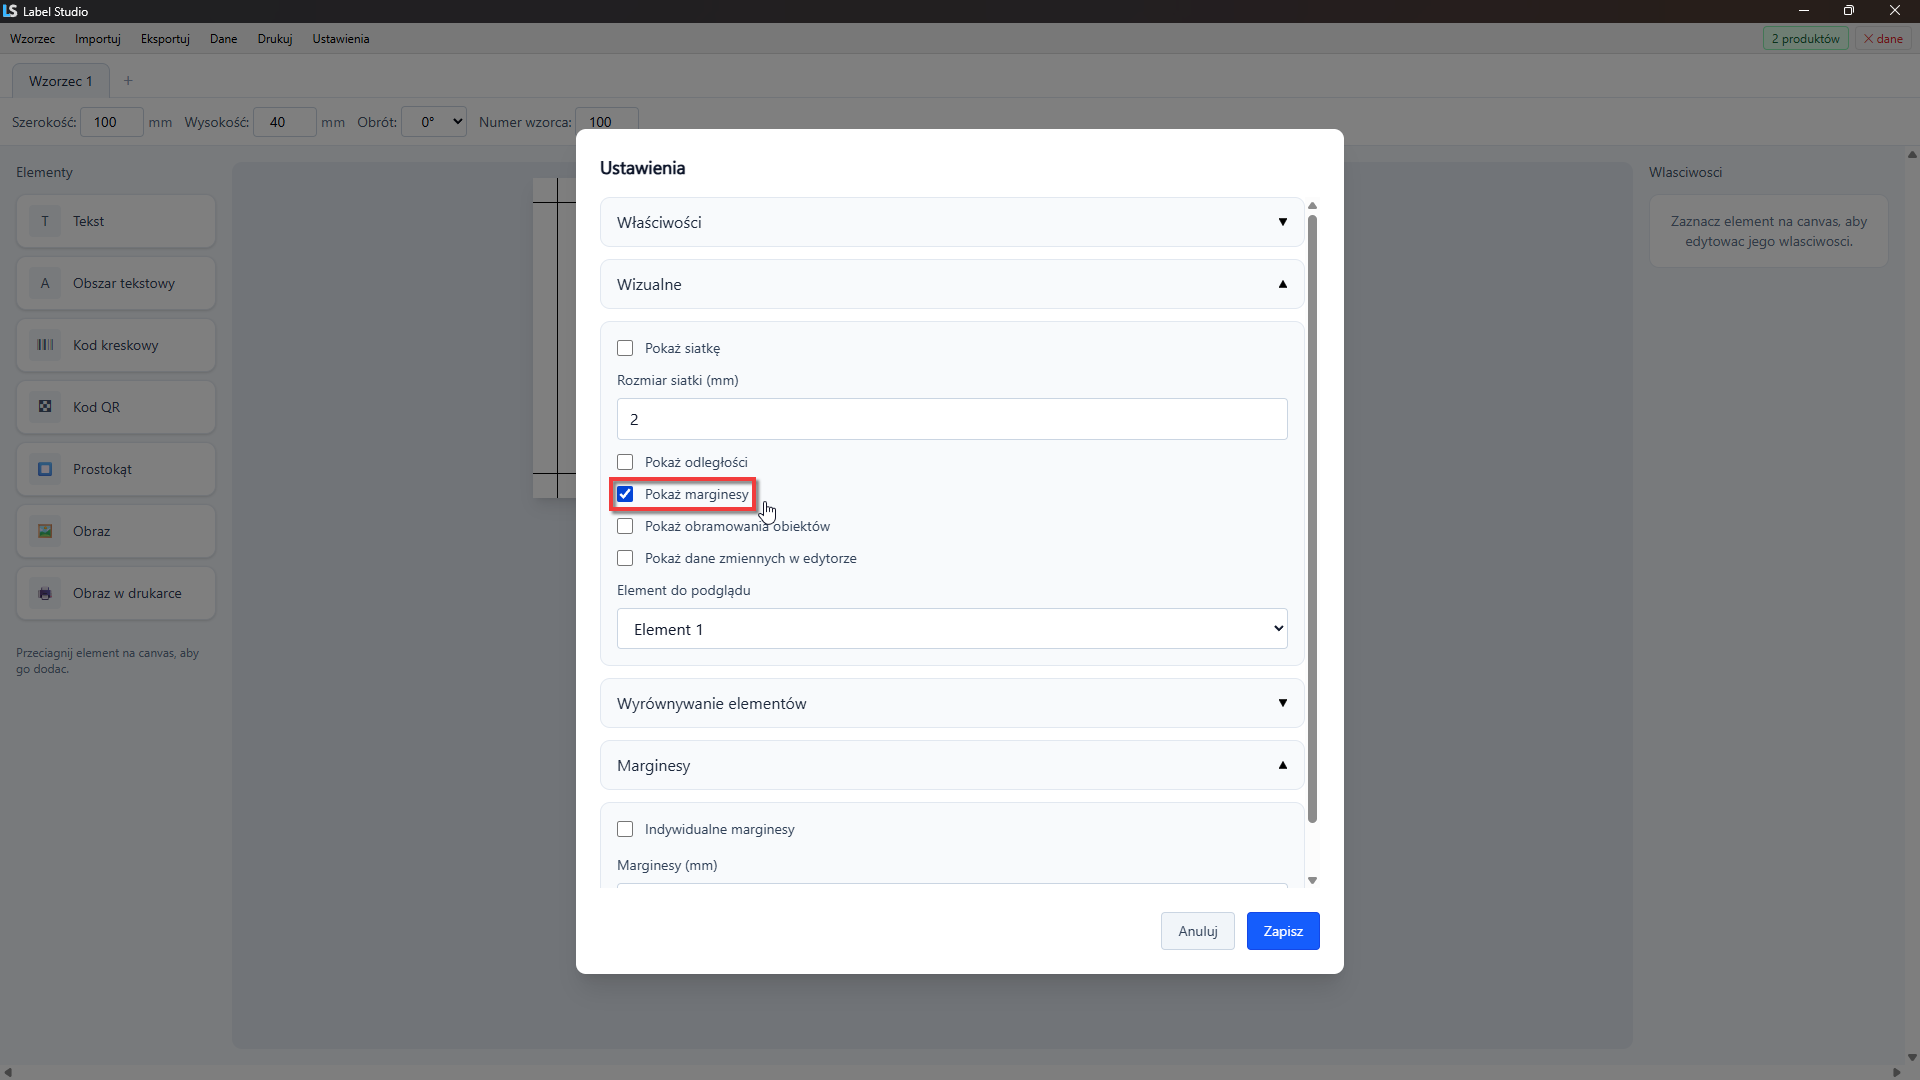
Task: Collapse the Marginesy section
Action: pos(952,765)
